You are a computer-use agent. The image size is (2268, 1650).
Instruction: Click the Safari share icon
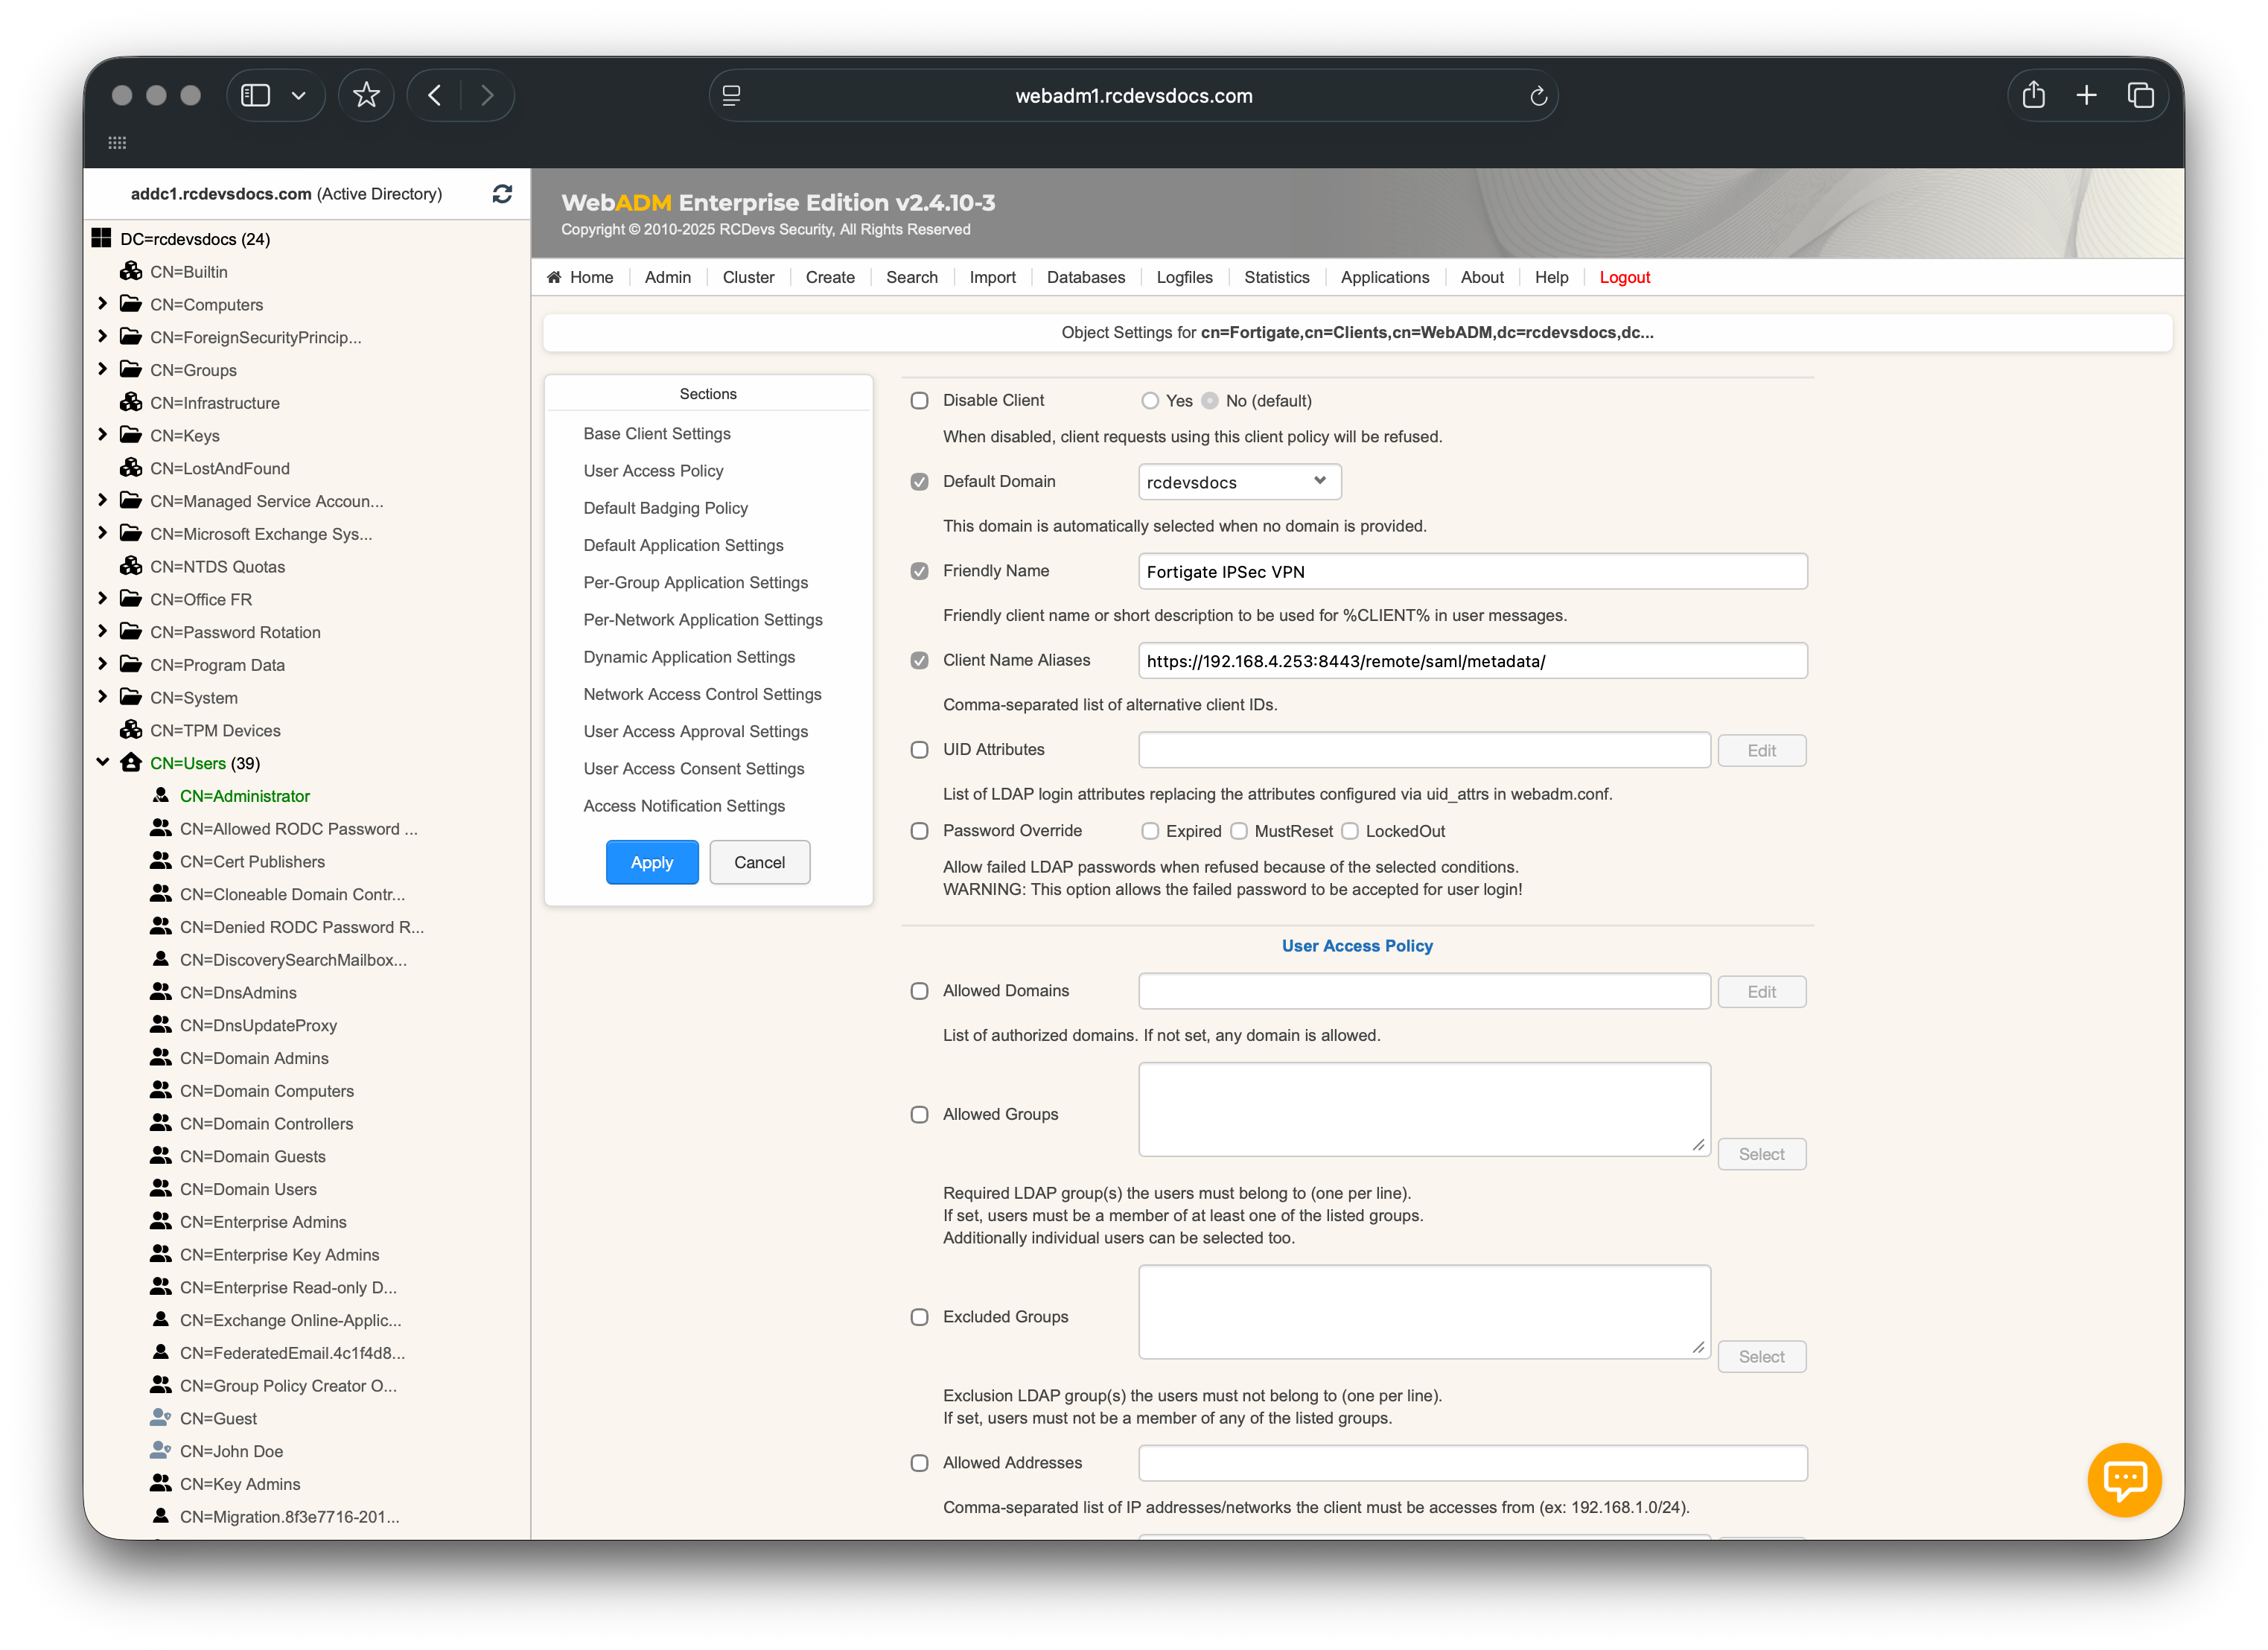click(x=2033, y=96)
